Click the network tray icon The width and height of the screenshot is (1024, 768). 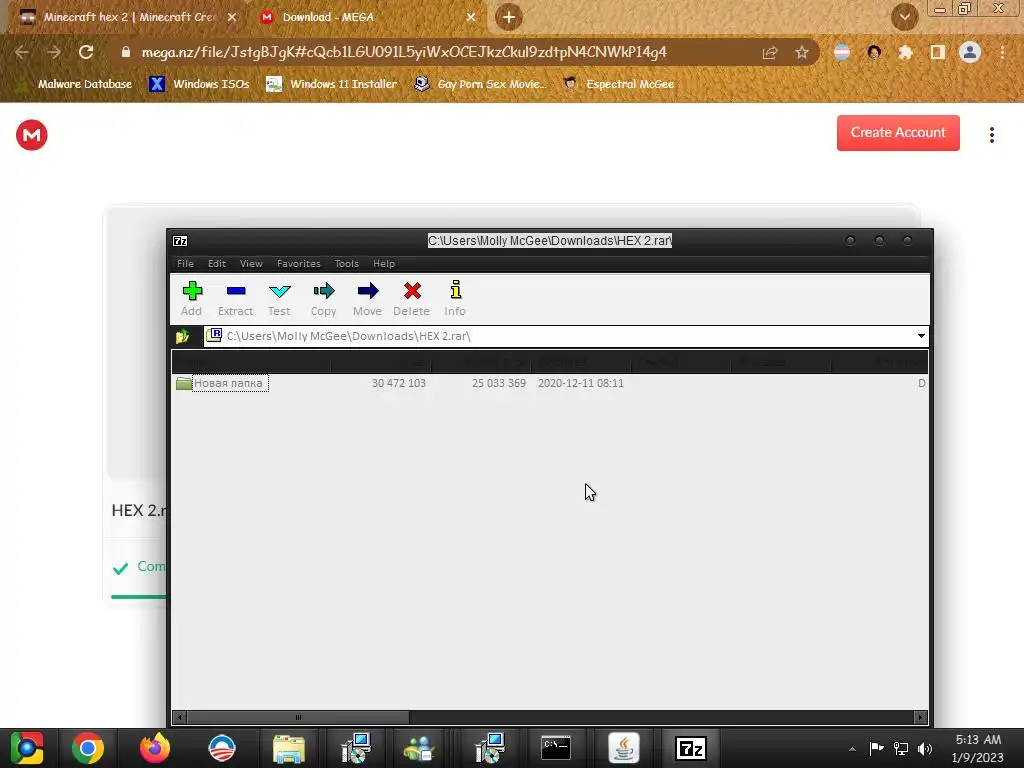point(901,749)
